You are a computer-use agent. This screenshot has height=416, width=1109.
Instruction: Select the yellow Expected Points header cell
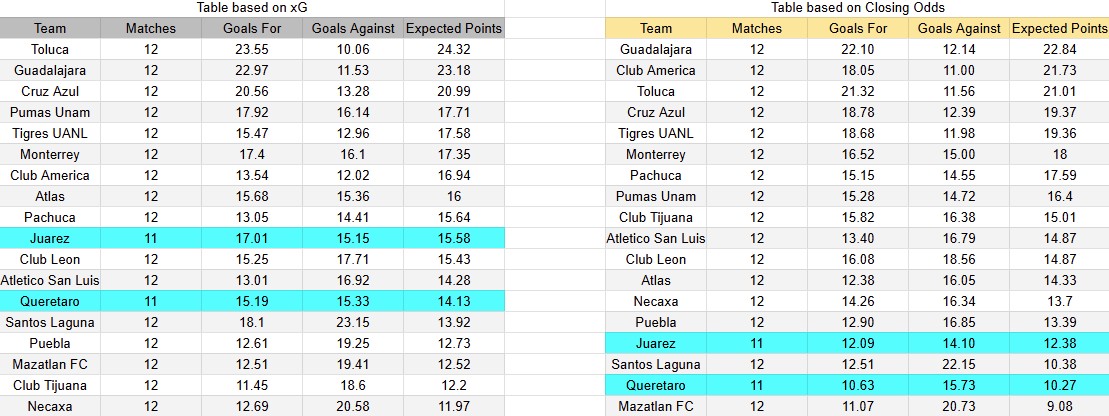point(1059,28)
